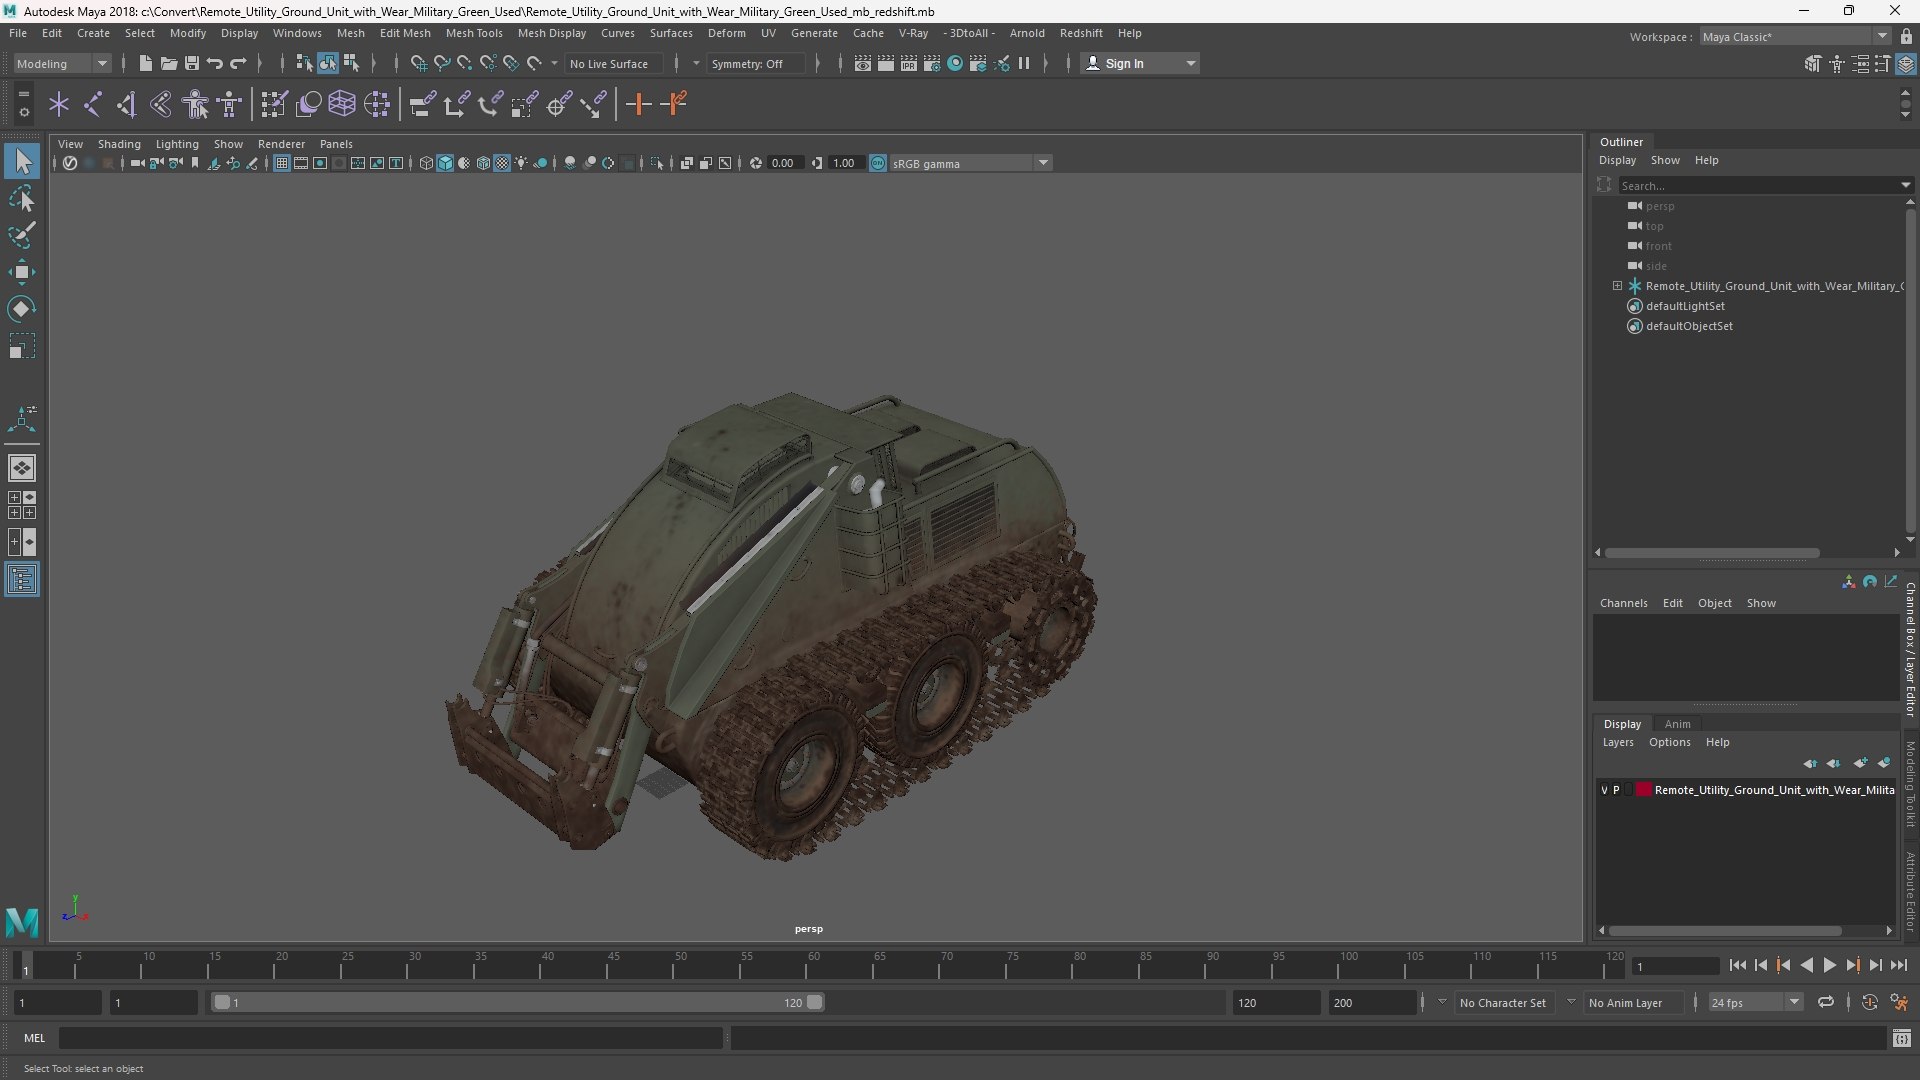Image resolution: width=1920 pixels, height=1080 pixels.
Task: Open the Open scene folder icon
Action: [169, 63]
